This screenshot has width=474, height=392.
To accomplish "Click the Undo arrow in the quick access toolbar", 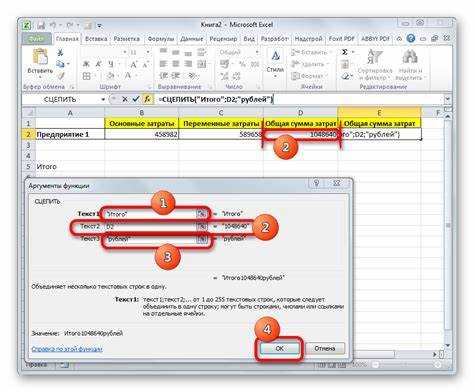I will (53, 25).
